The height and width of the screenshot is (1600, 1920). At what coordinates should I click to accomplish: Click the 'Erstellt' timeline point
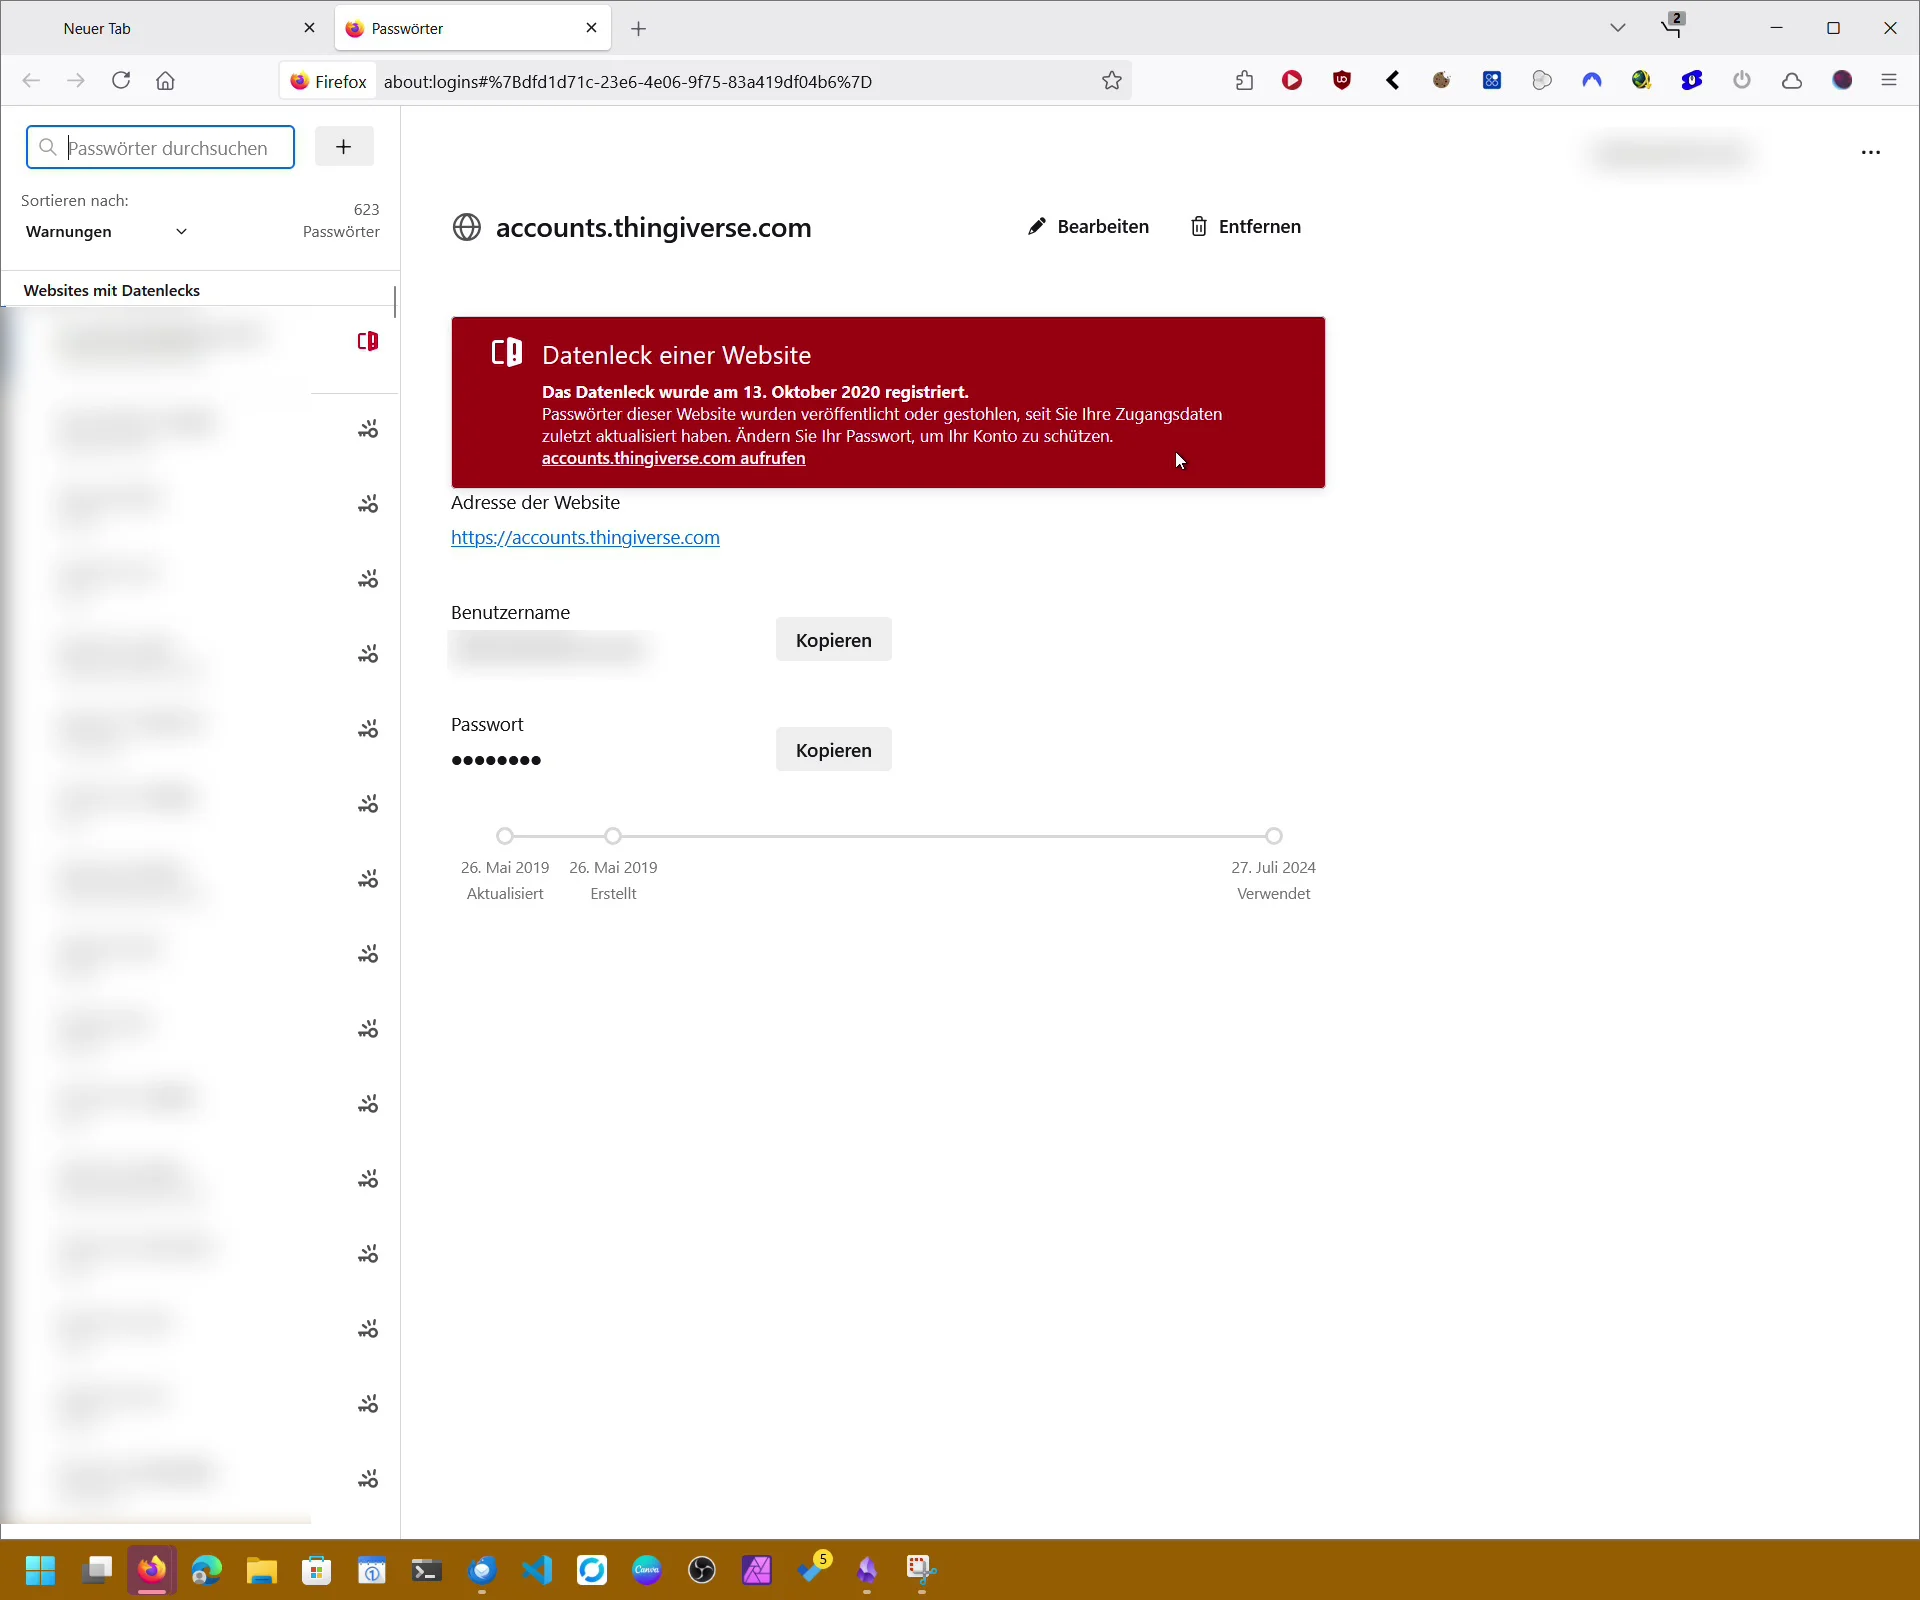[613, 836]
